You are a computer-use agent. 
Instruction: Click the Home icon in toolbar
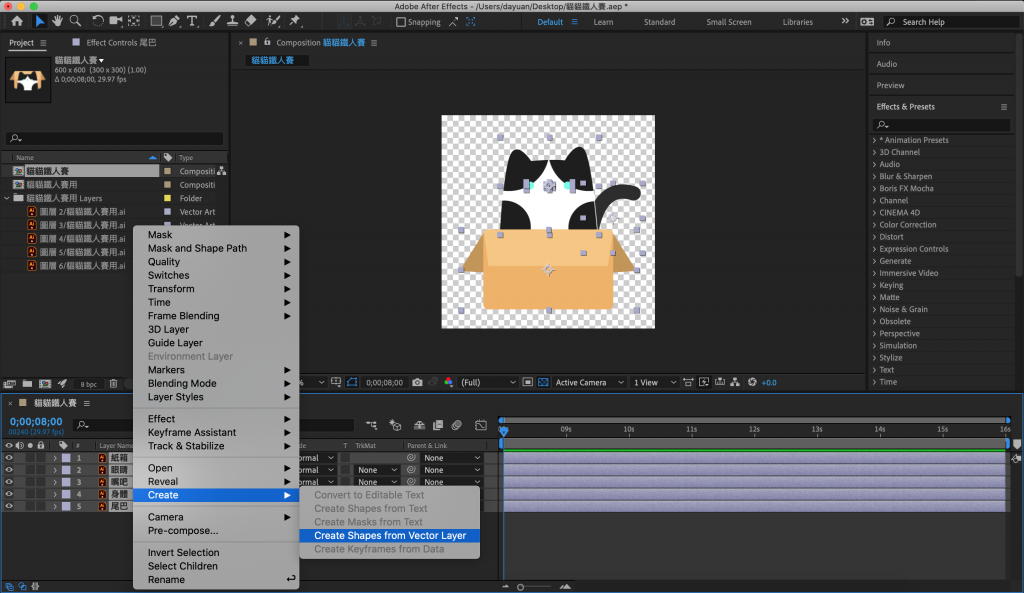17,21
